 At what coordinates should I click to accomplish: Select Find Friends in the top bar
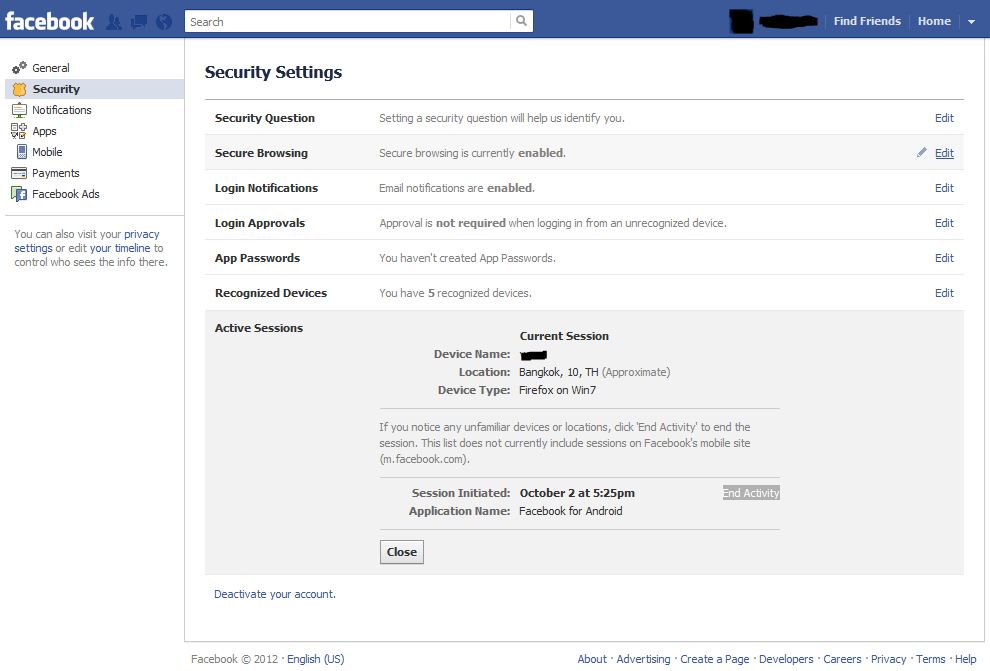866,20
